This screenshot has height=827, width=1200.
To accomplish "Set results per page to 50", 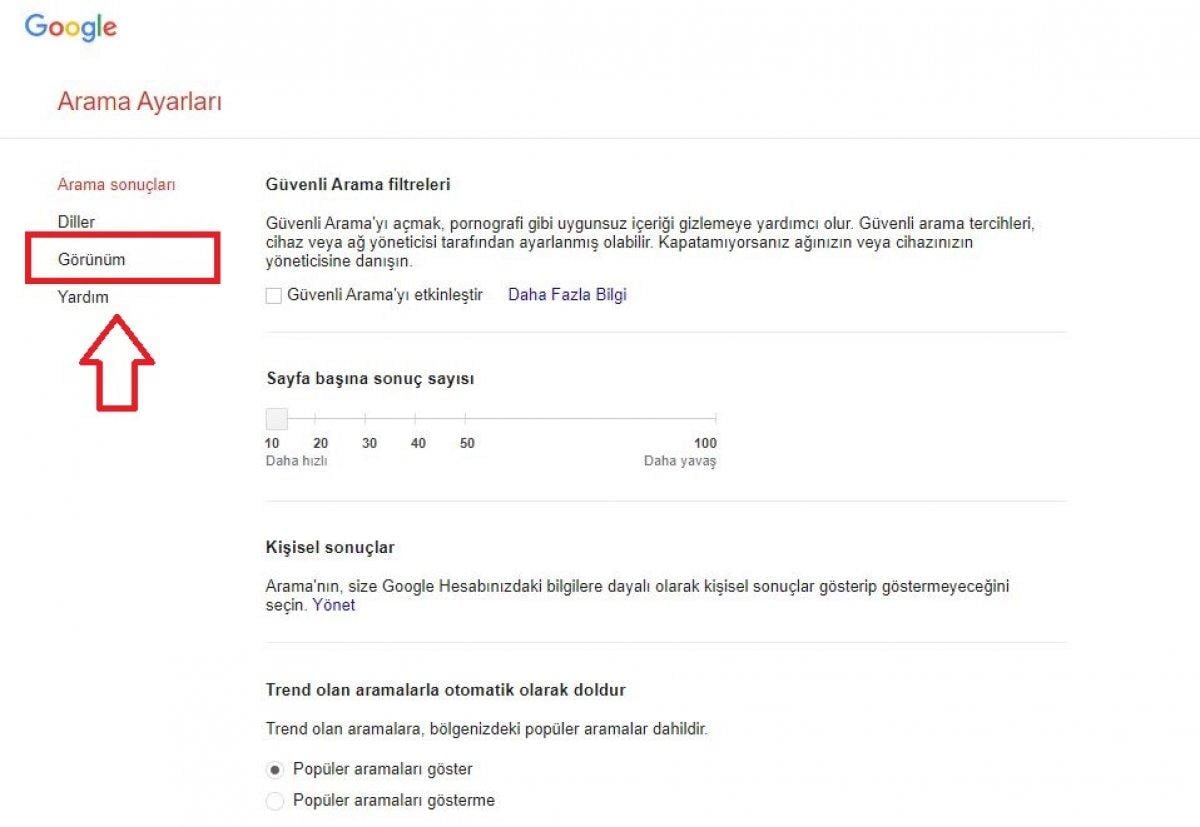I will point(467,419).
